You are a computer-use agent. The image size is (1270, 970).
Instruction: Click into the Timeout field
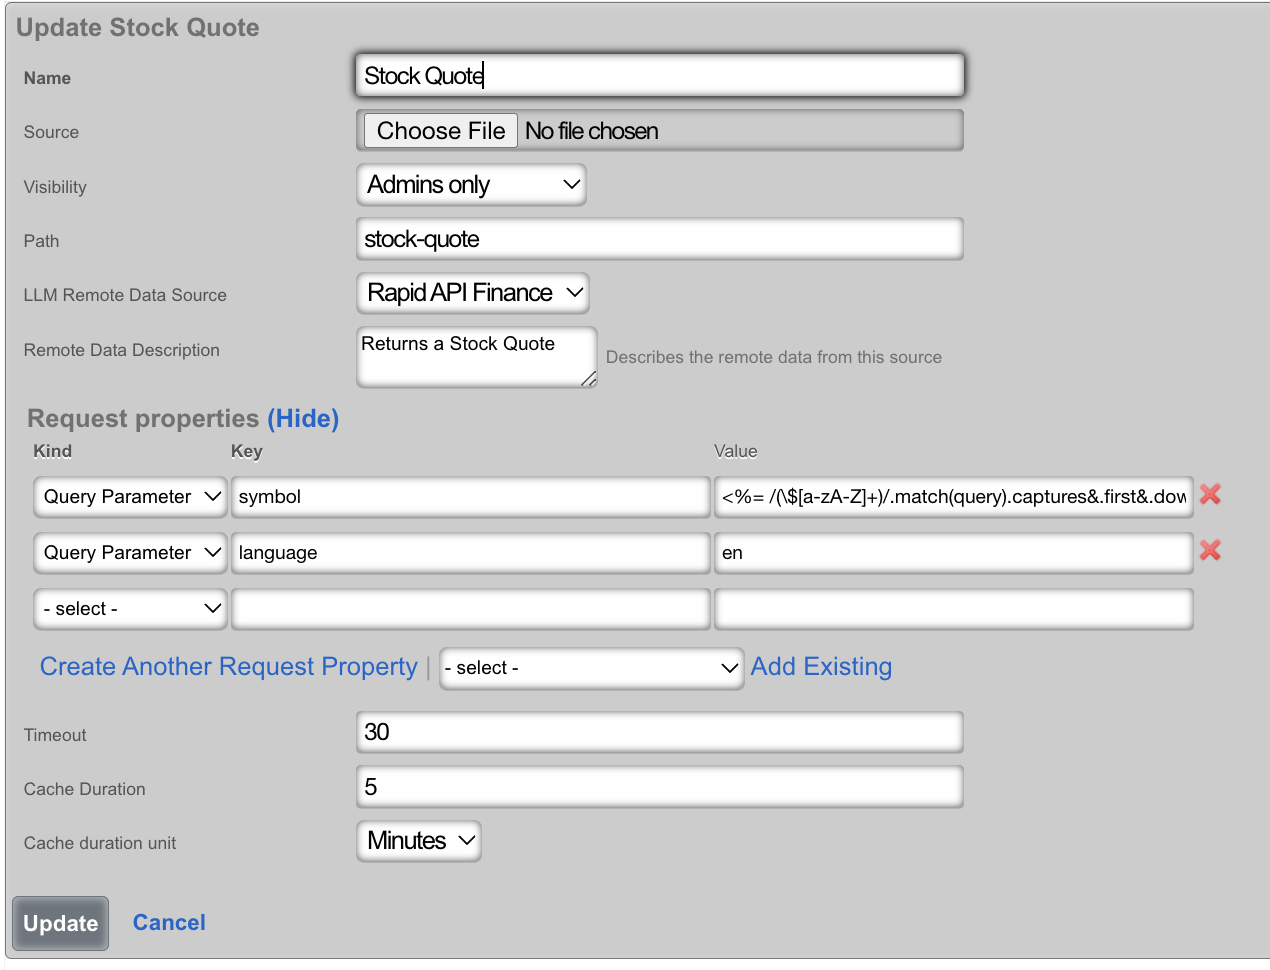659,732
